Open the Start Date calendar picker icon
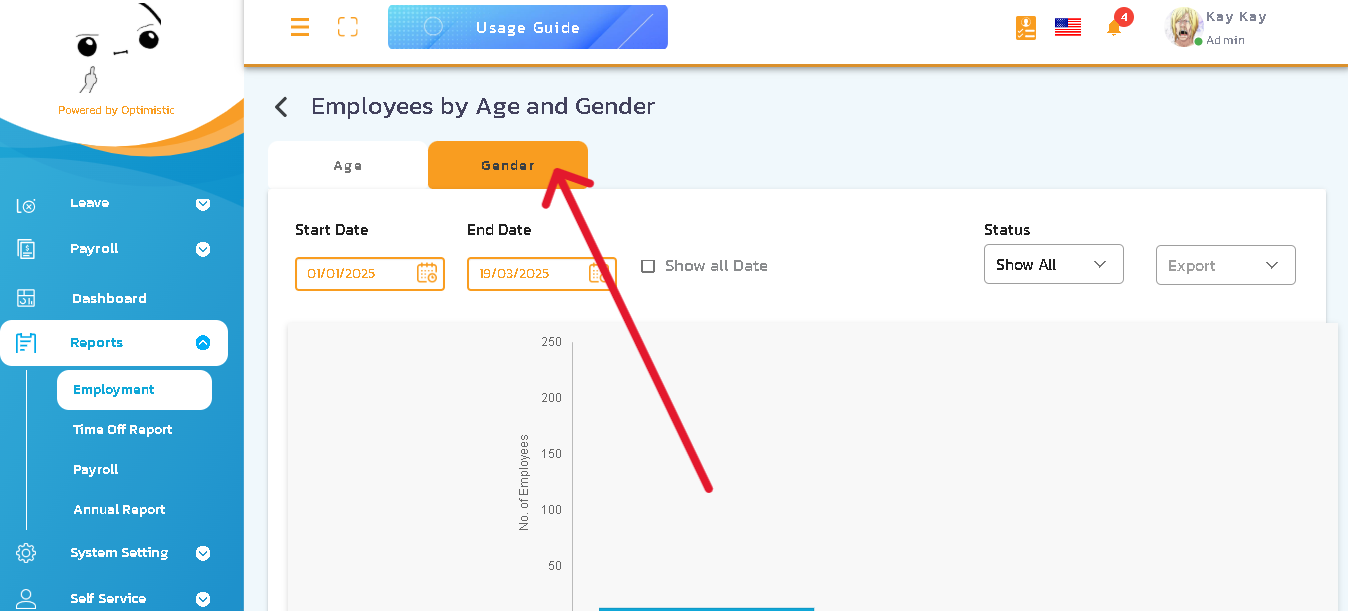1348x611 pixels. point(427,273)
